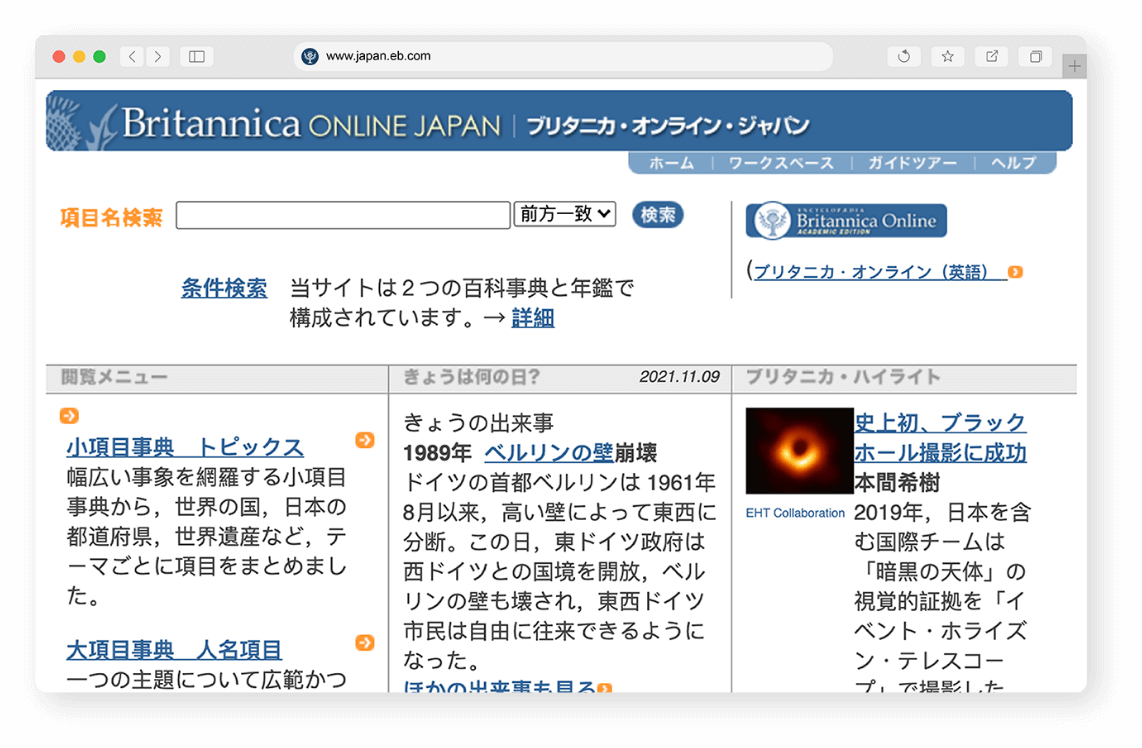Click the 項目名検索 text input field
This screenshot has width=1142, height=748.
coord(343,215)
